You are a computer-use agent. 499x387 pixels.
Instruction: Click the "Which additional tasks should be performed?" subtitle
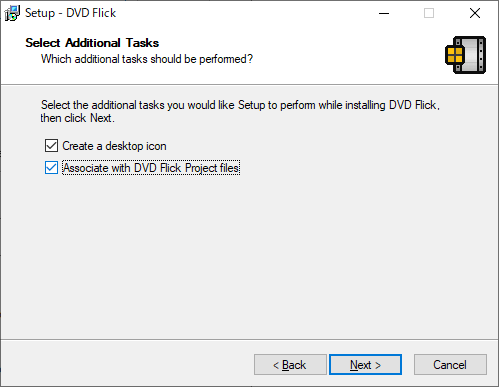[x=147, y=59]
